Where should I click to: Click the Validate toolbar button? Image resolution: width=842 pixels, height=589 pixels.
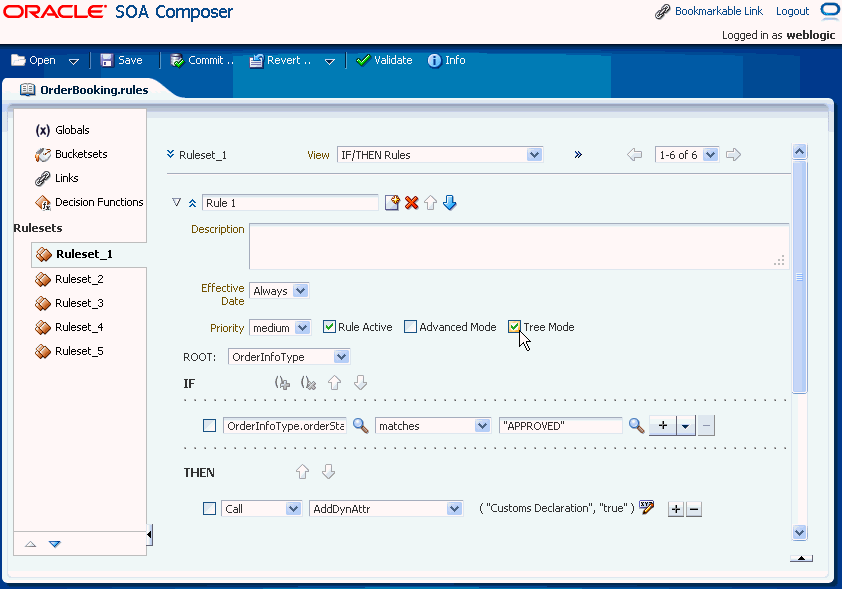384,60
